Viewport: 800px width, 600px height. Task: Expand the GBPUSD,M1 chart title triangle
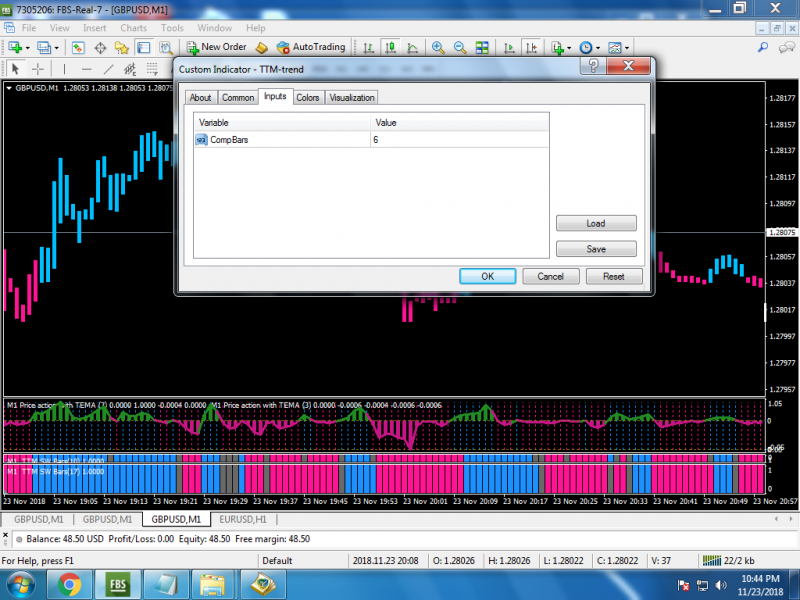click(x=9, y=88)
